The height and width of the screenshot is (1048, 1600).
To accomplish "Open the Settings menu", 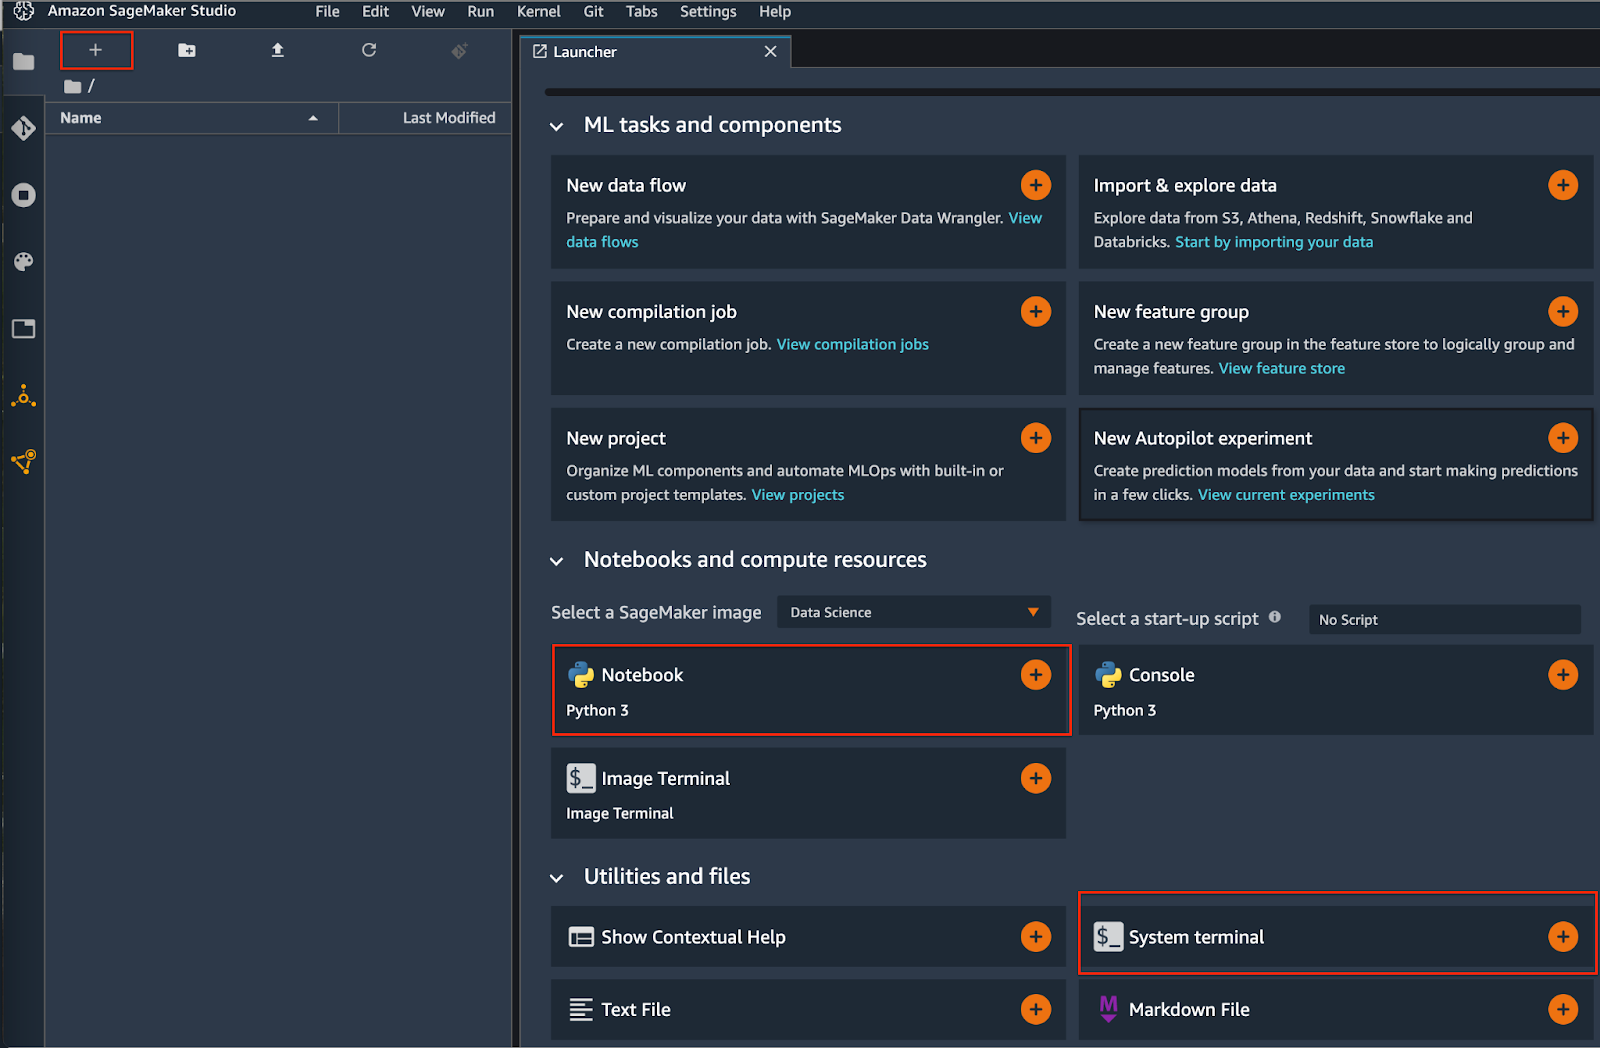I will pos(707,12).
